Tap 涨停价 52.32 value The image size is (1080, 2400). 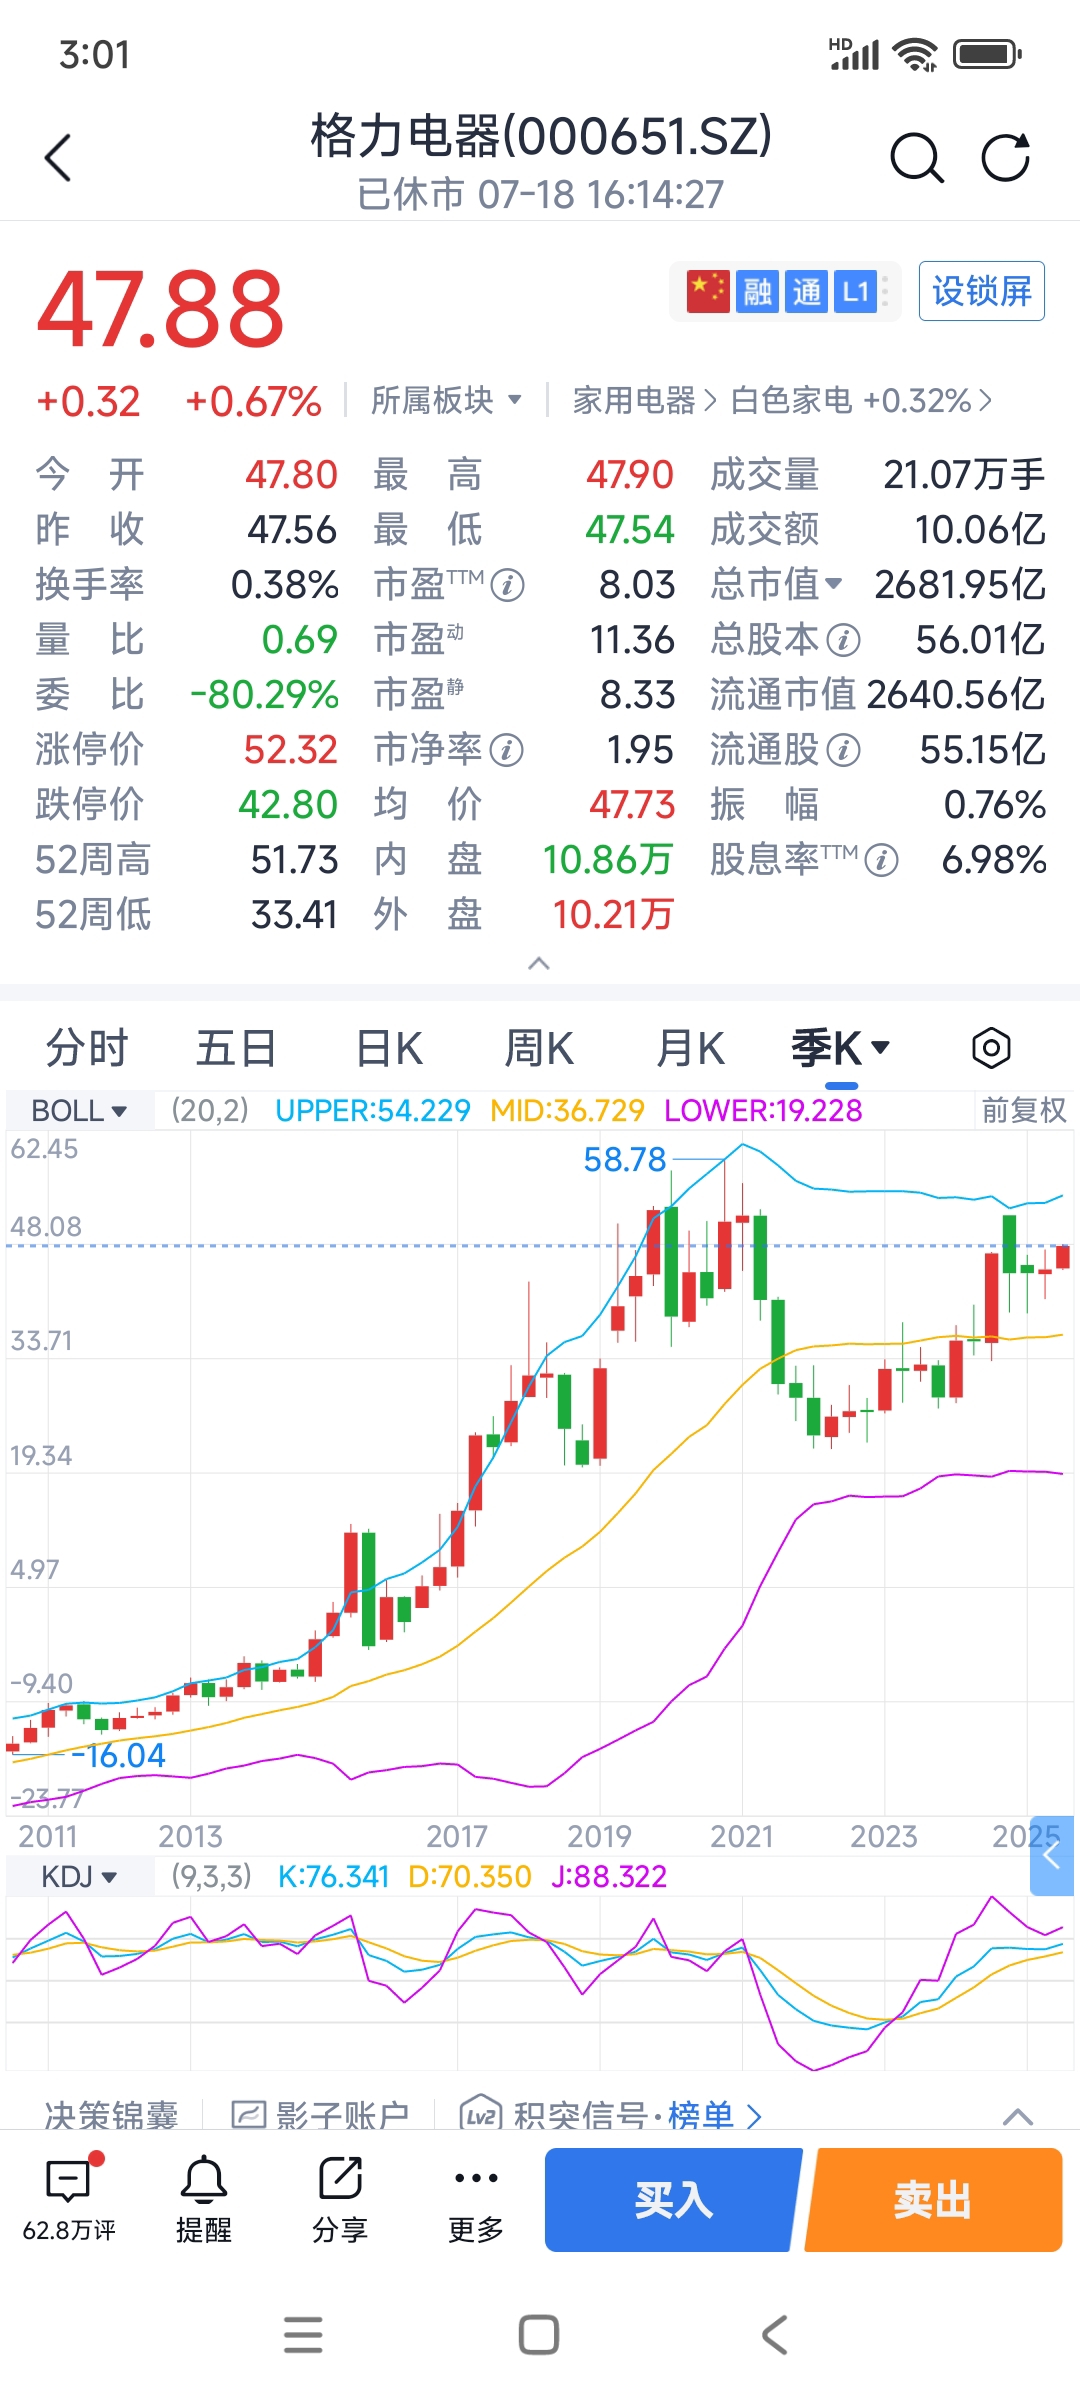[x=291, y=750]
